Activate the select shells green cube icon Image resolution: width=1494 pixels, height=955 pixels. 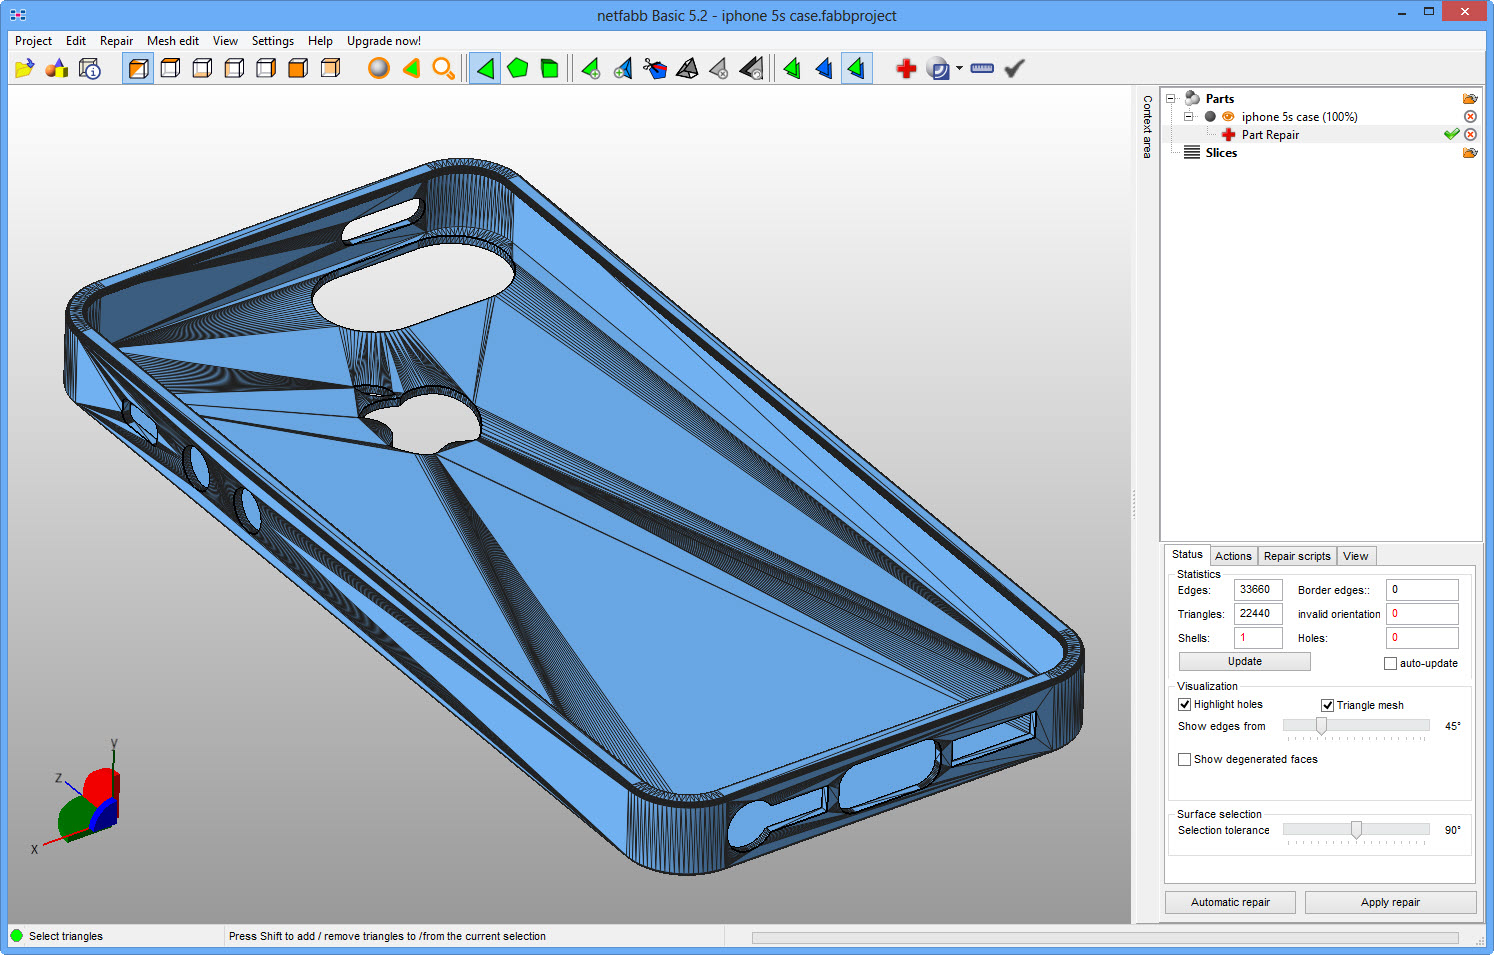click(549, 68)
